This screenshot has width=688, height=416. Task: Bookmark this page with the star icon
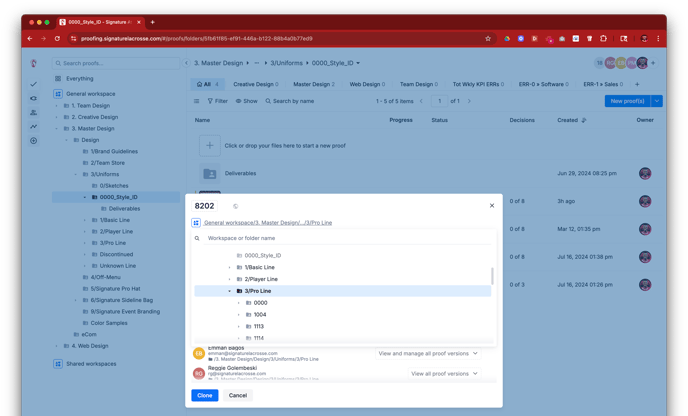pyautogui.click(x=487, y=38)
